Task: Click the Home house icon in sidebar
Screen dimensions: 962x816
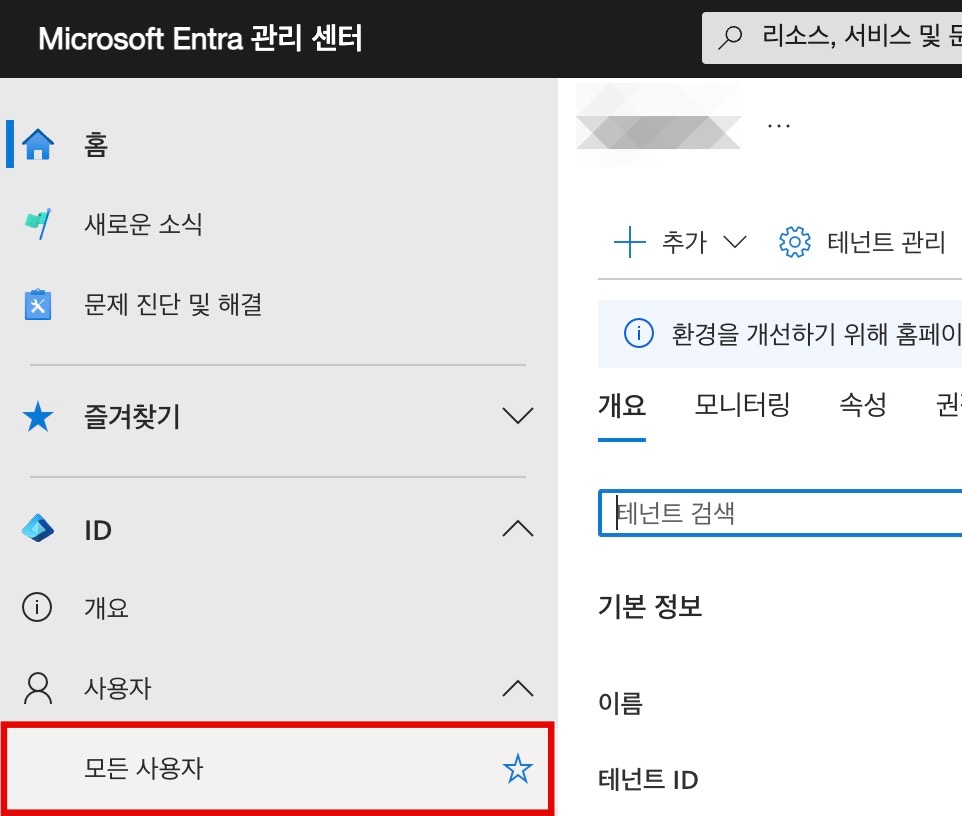Action: [x=38, y=144]
